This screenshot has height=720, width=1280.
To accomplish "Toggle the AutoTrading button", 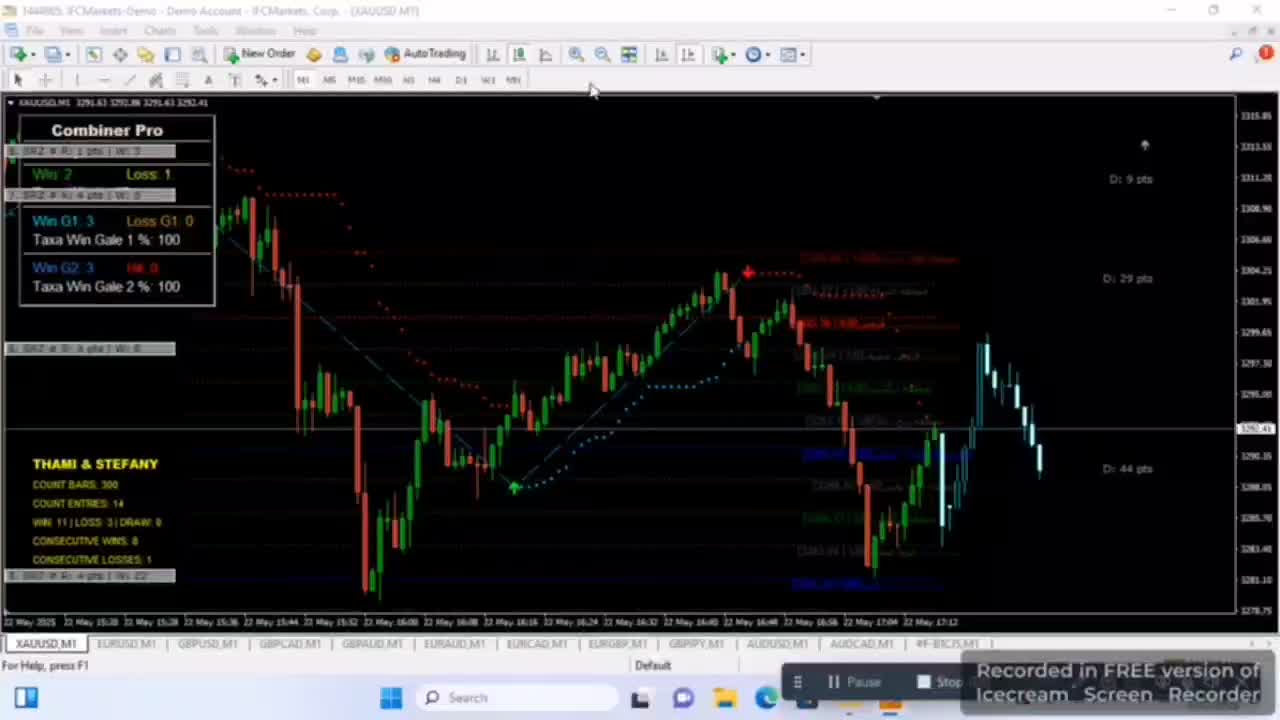I will click(425, 54).
